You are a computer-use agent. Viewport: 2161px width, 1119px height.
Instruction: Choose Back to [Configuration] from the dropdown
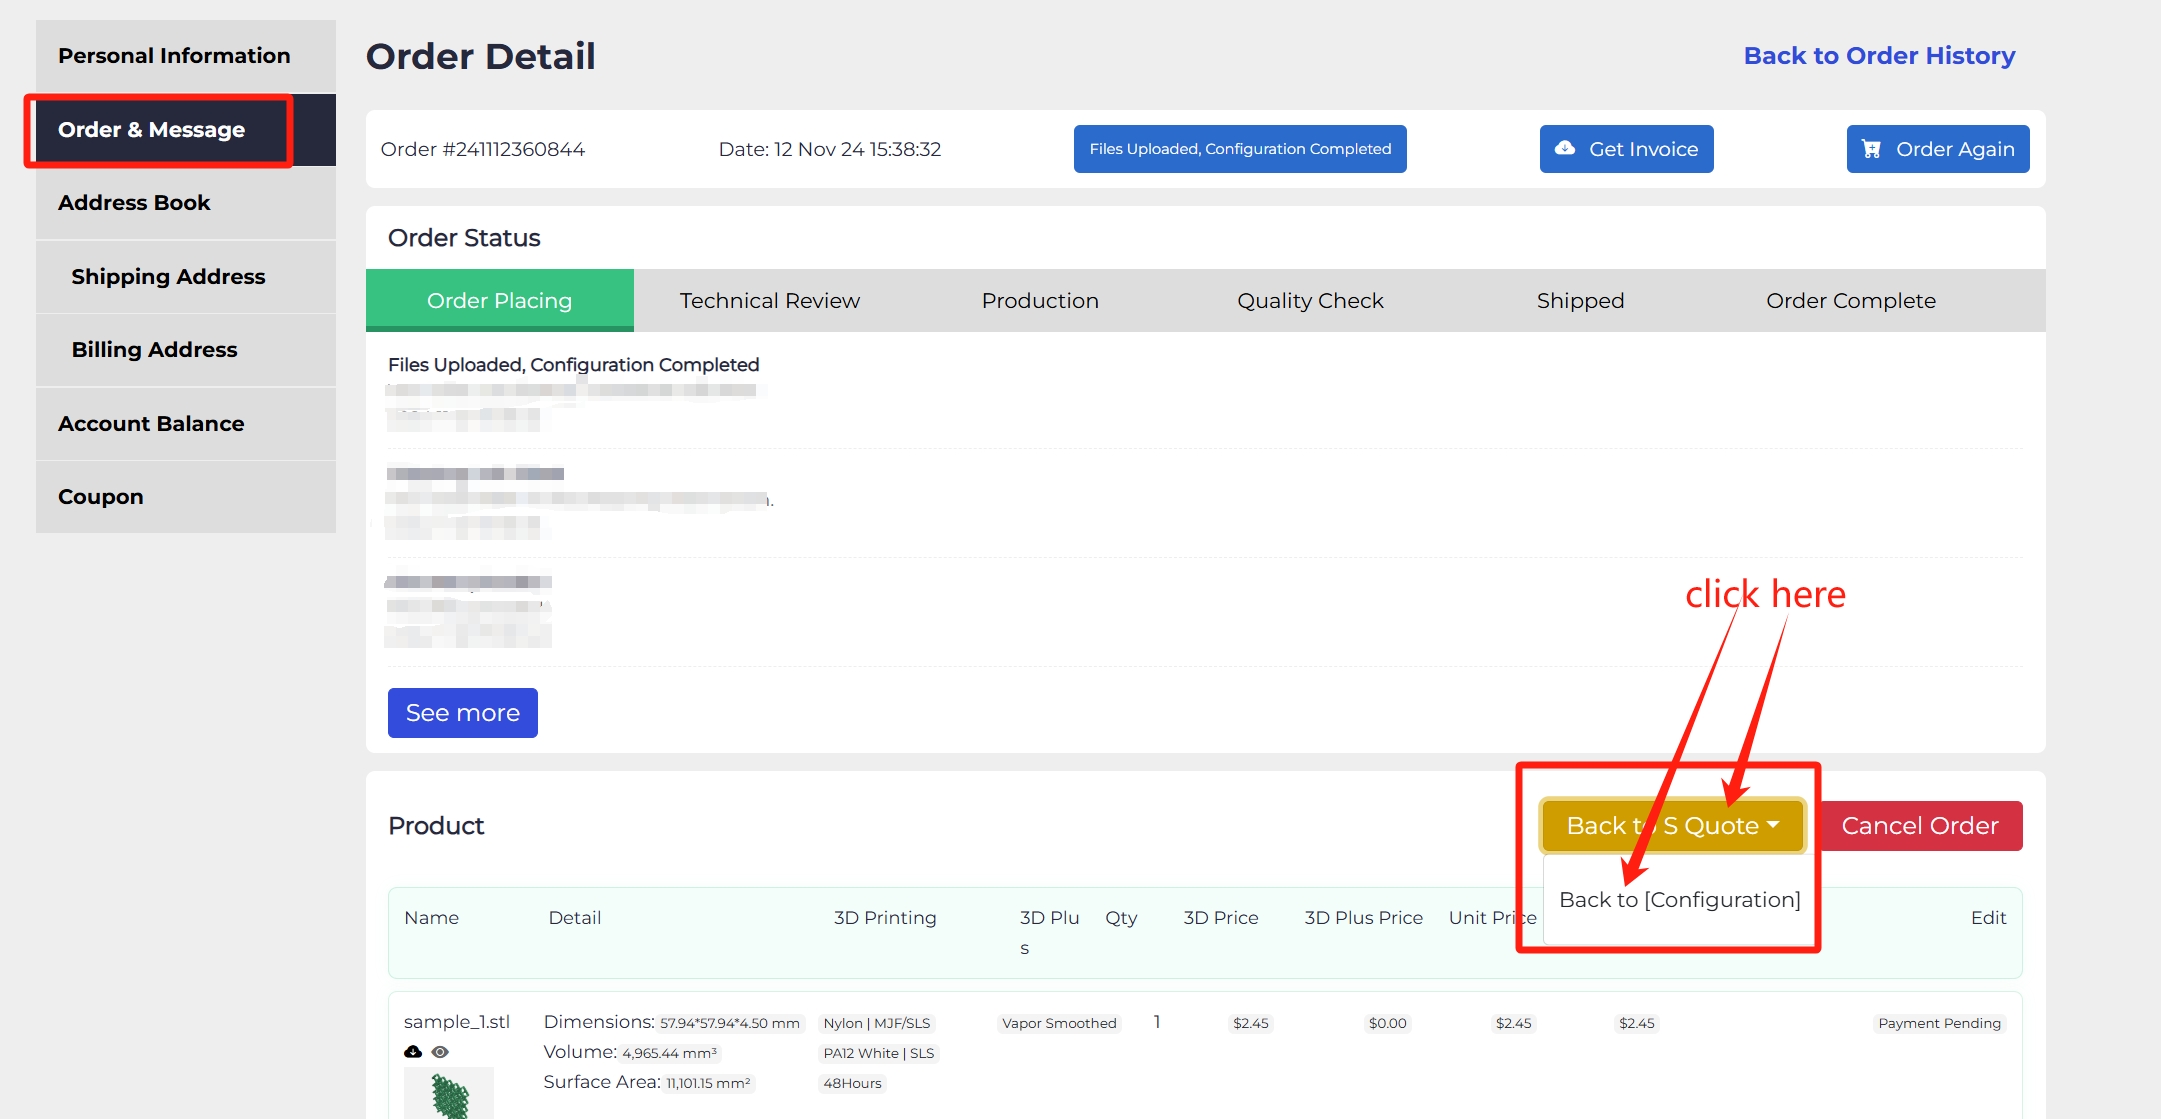pyautogui.click(x=1679, y=900)
